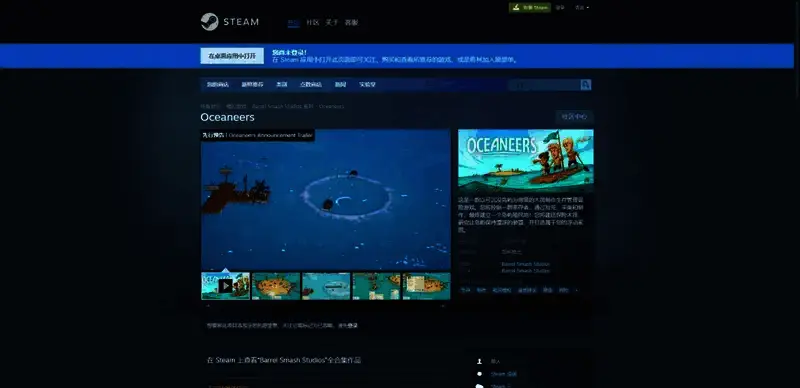Click the main trailer video player area
The image size is (800, 388).
coord(326,200)
